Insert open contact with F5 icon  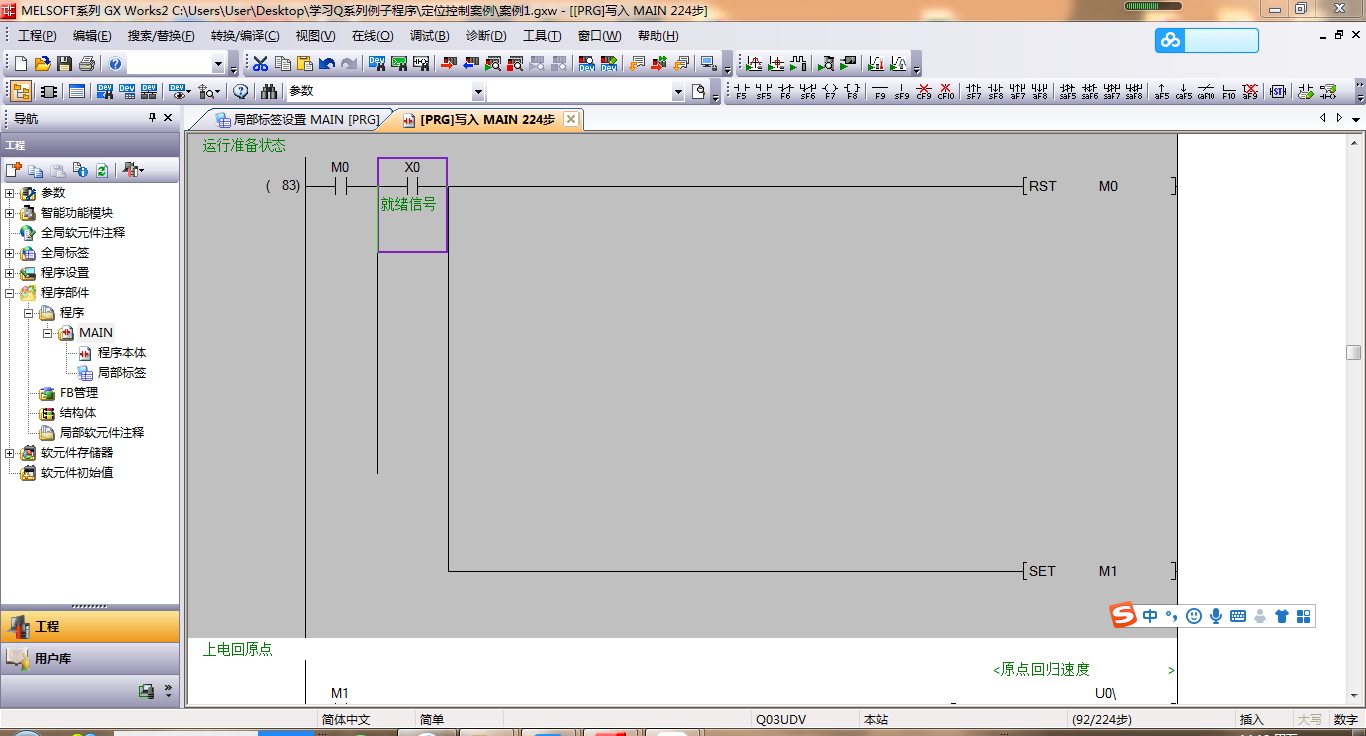(741, 92)
